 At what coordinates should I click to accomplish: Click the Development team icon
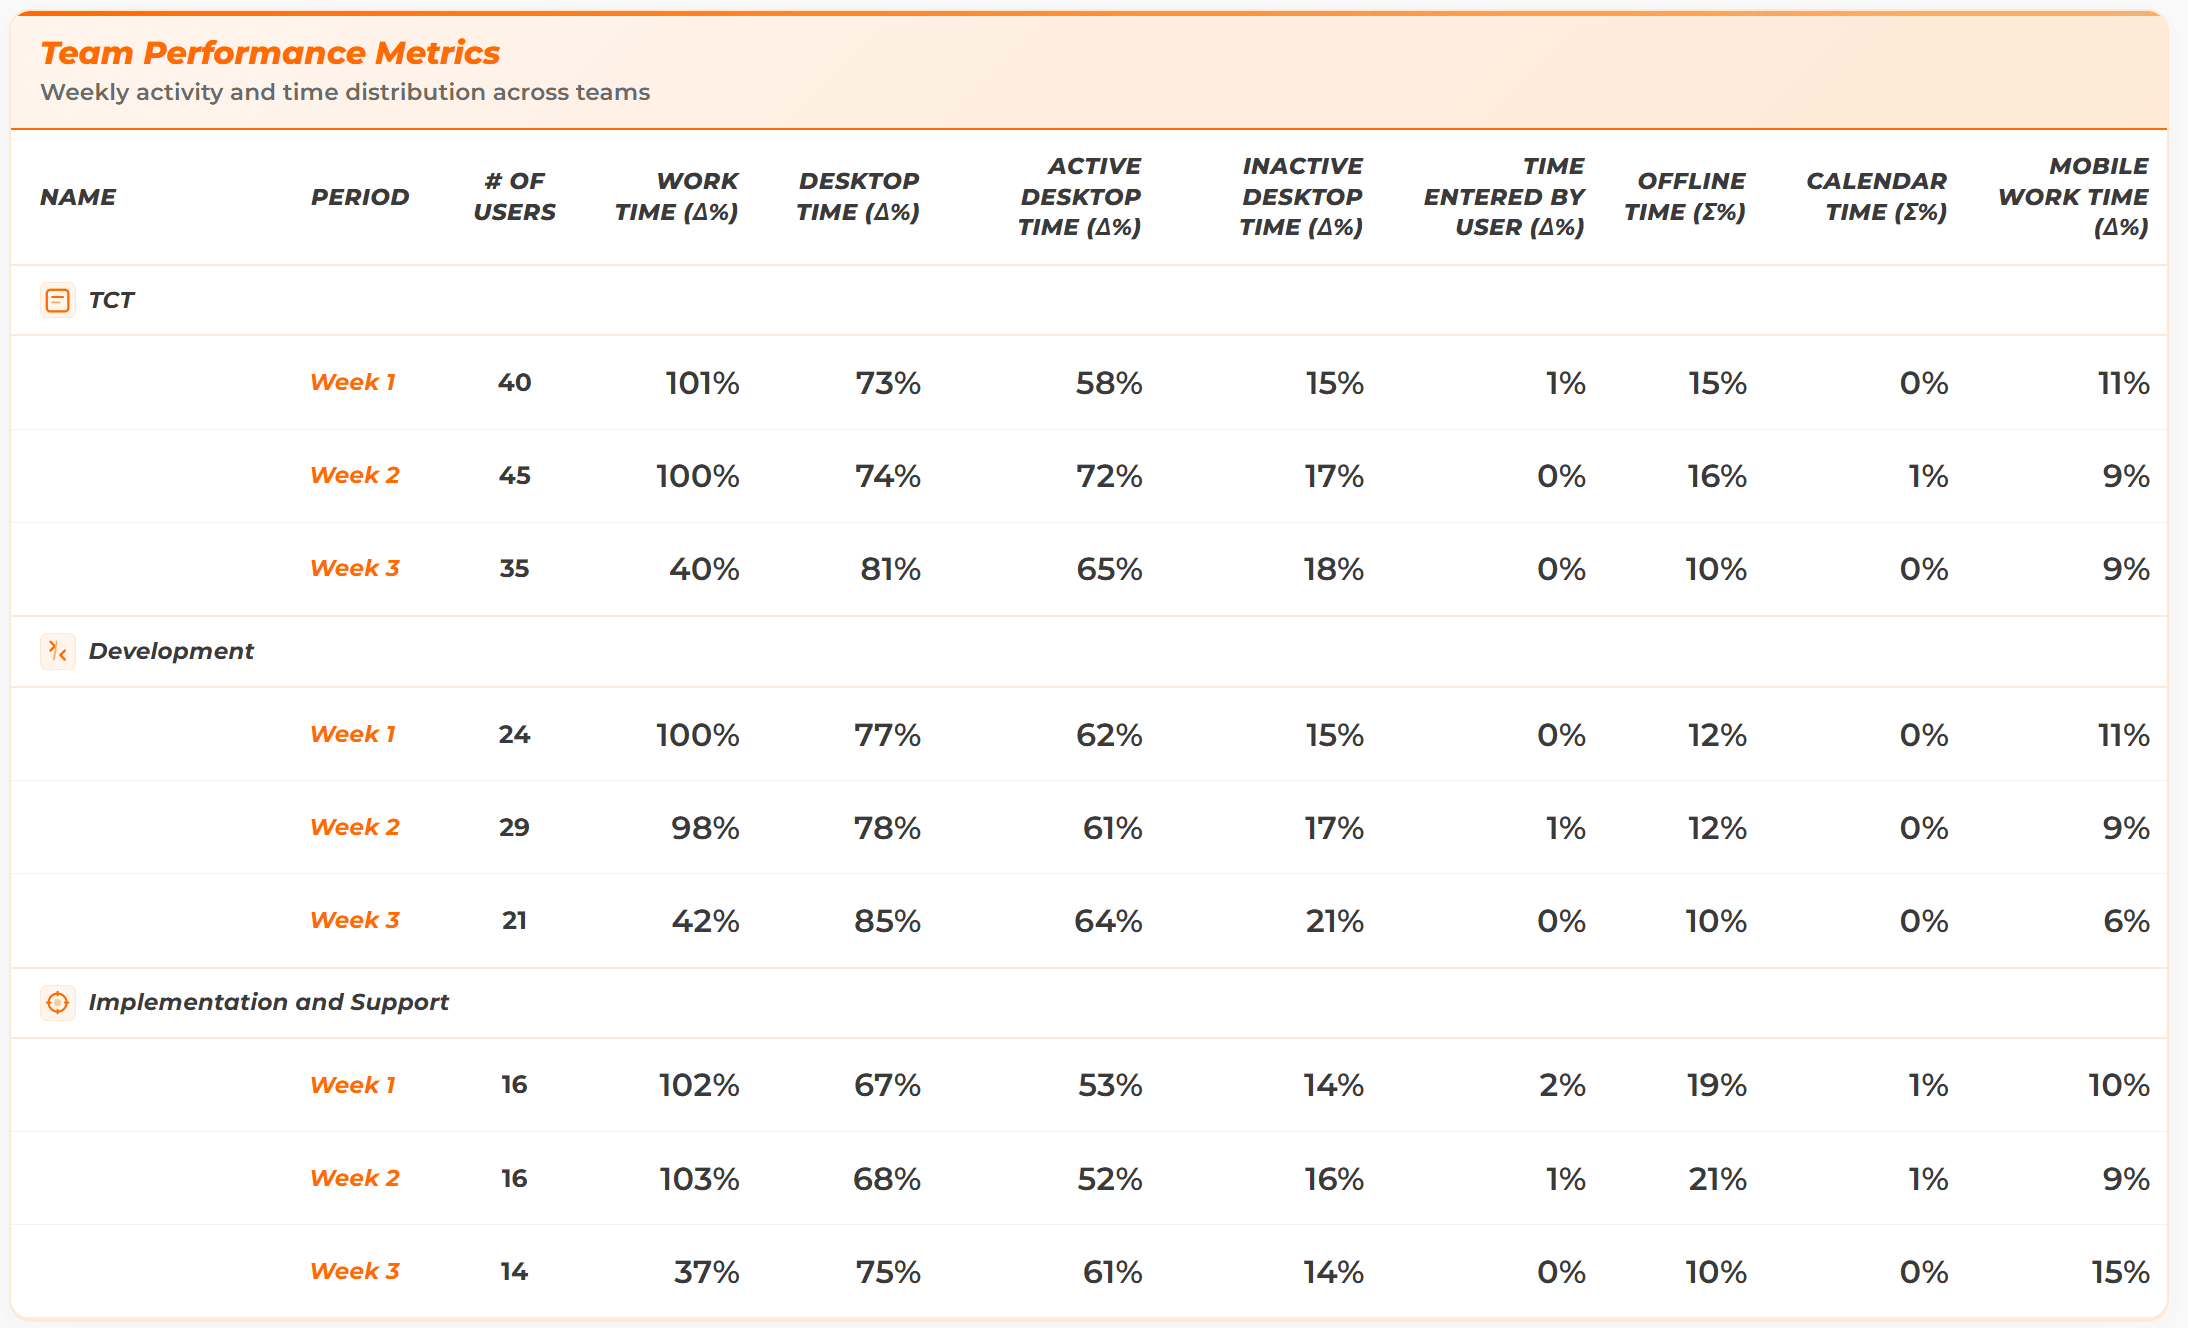(58, 652)
